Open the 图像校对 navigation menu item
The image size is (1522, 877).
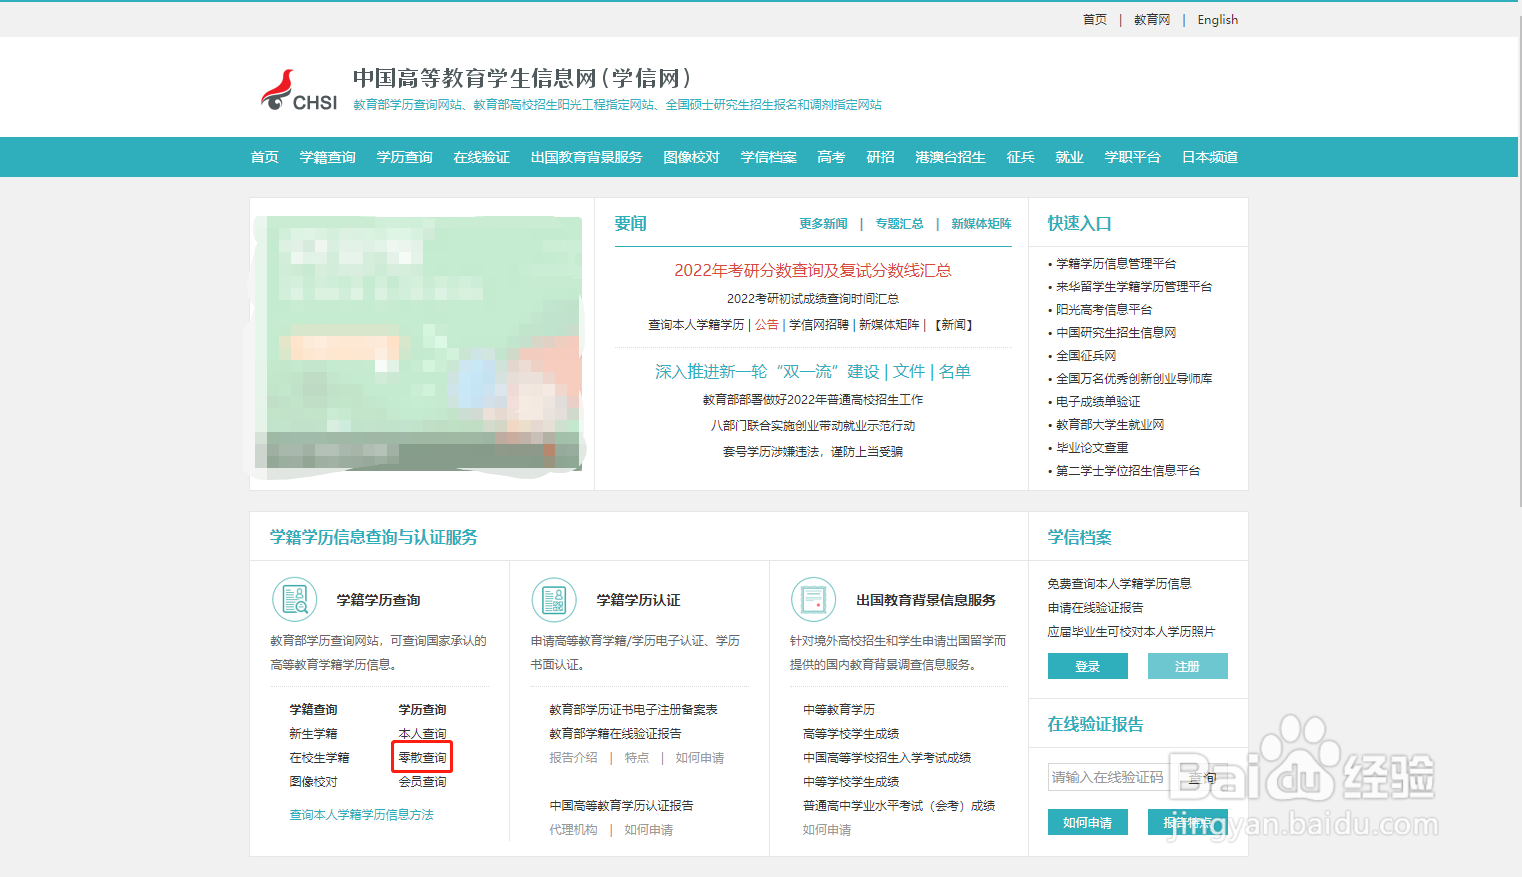[692, 157]
